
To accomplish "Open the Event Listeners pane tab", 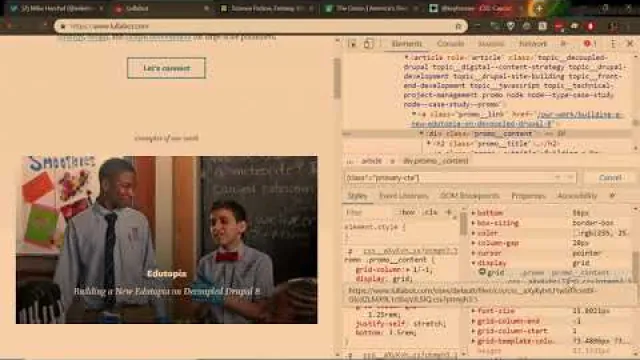I will (404, 196).
